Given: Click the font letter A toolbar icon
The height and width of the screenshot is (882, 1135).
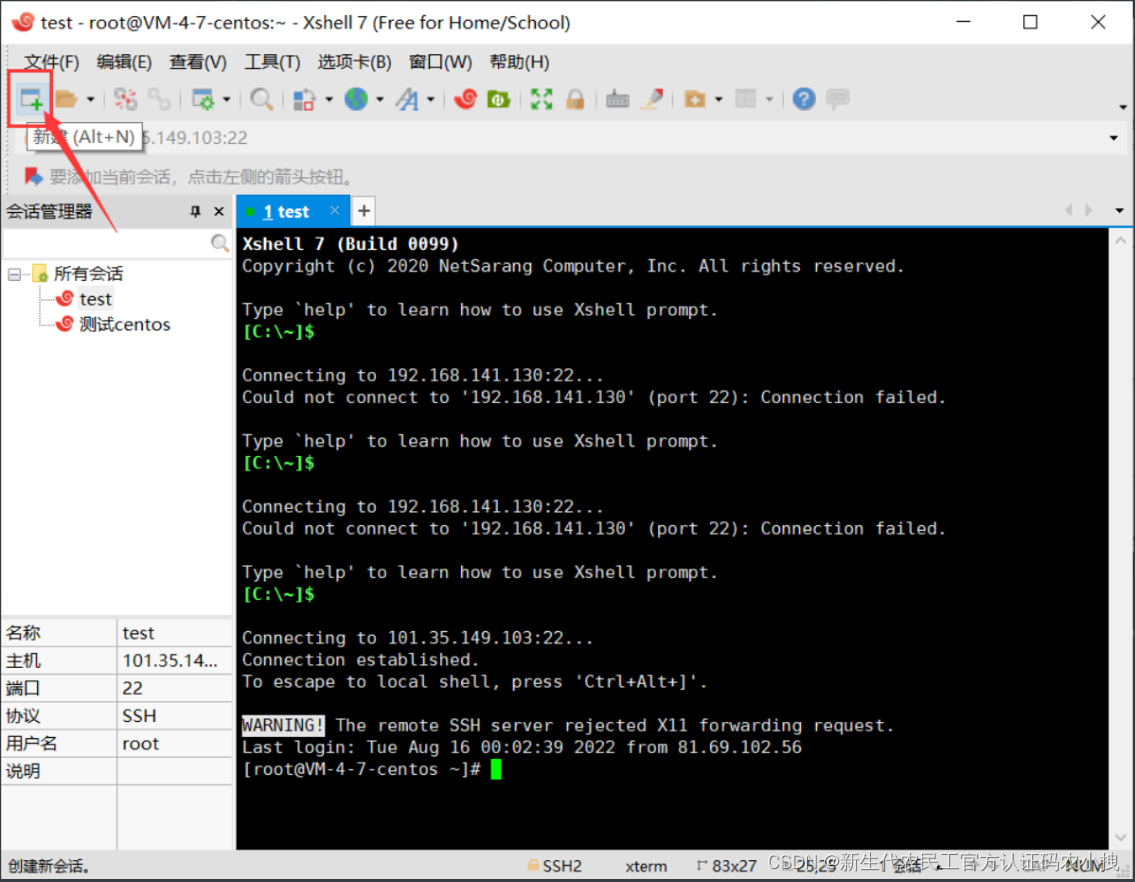Looking at the screenshot, I should click(407, 99).
